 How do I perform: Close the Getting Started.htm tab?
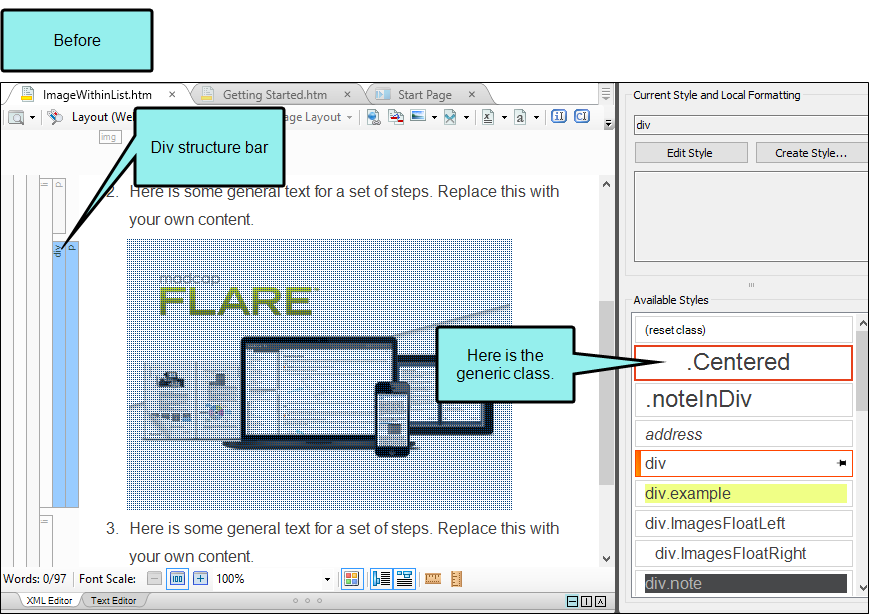(347, 95)
